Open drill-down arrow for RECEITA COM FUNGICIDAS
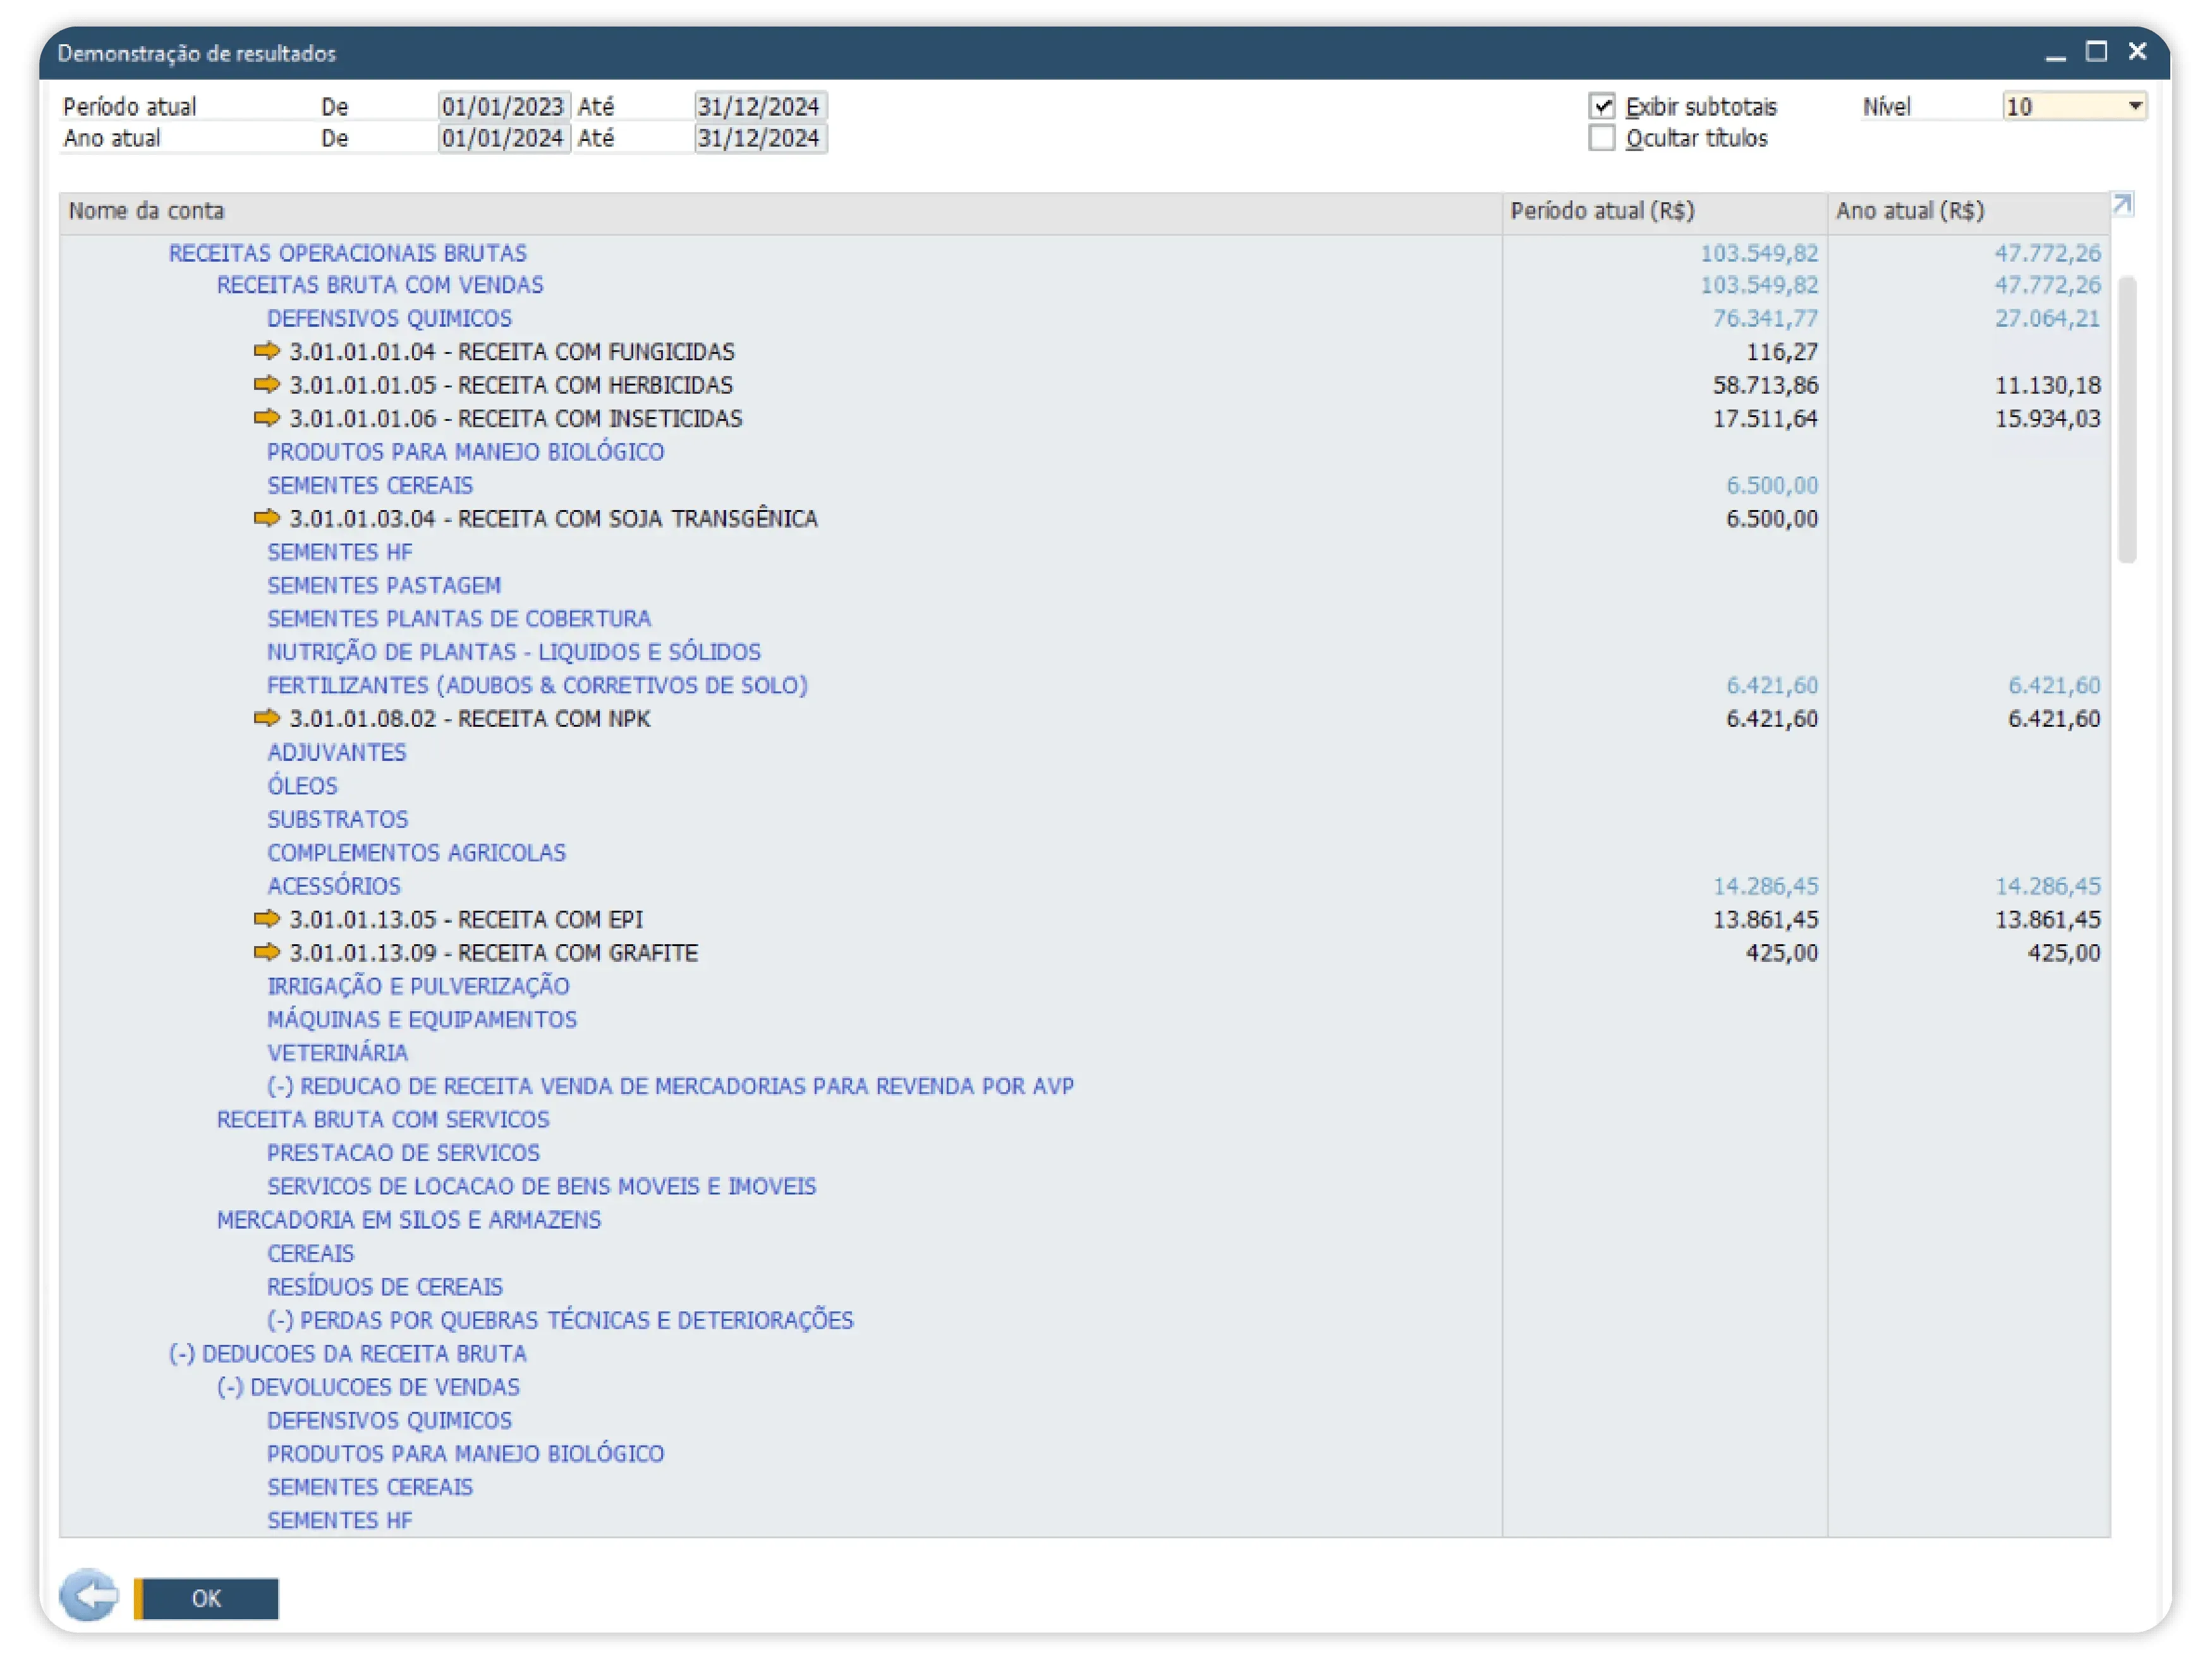This screenshot has height=1659, width=2212. point(267,351)
